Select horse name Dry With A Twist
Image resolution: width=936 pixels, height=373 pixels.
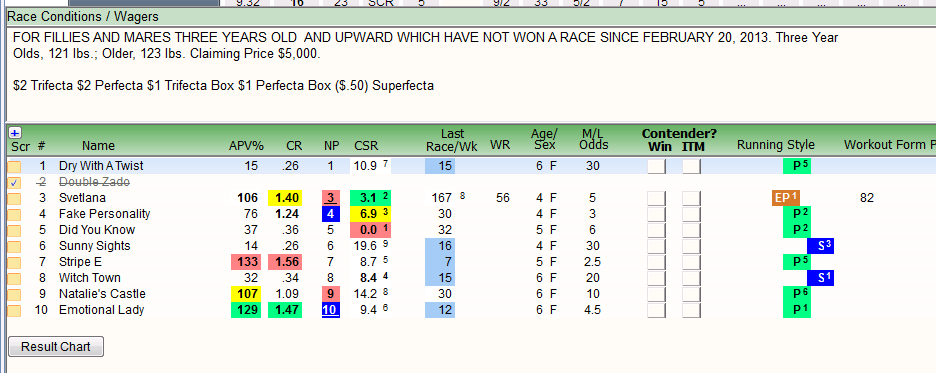click(101, 166)
